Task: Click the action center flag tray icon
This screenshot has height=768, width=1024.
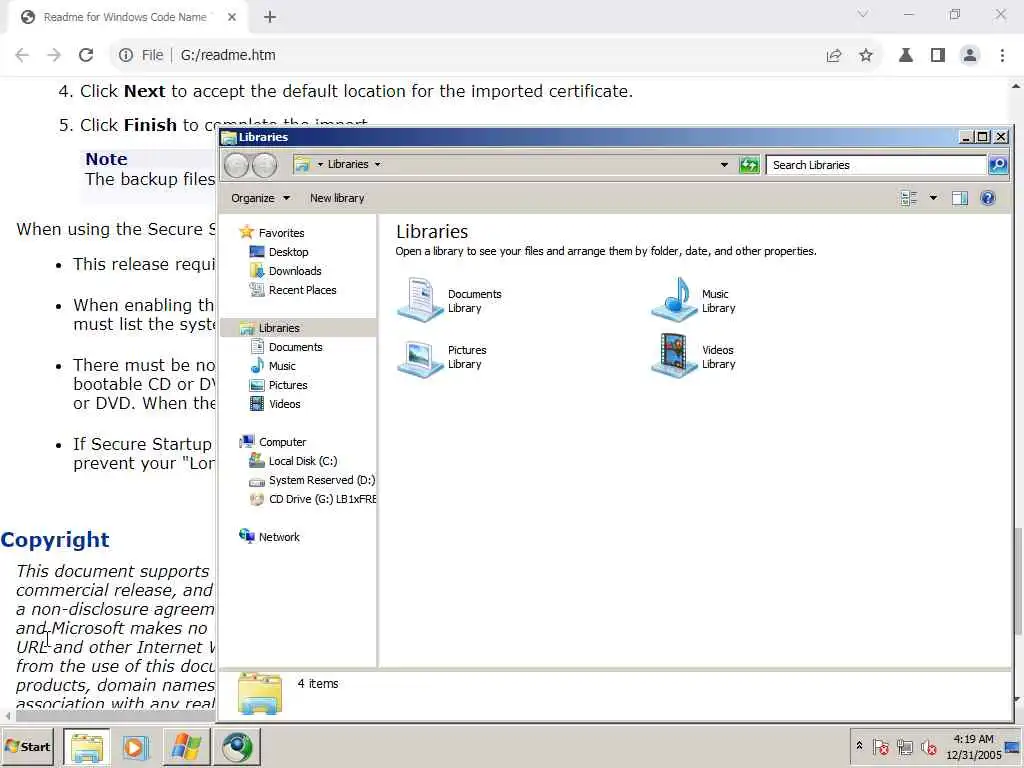Action: (x=880, y=746)
